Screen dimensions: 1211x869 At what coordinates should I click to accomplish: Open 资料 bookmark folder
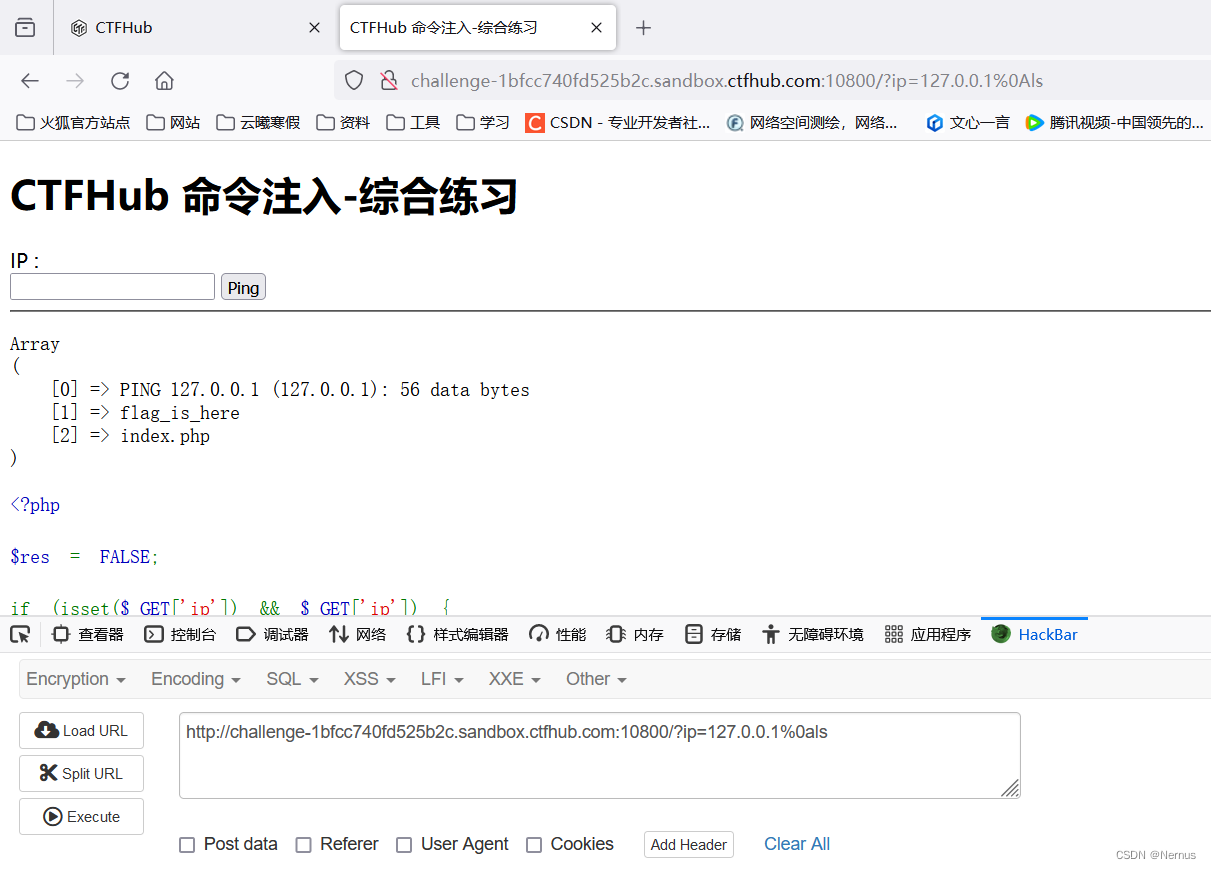343,122
